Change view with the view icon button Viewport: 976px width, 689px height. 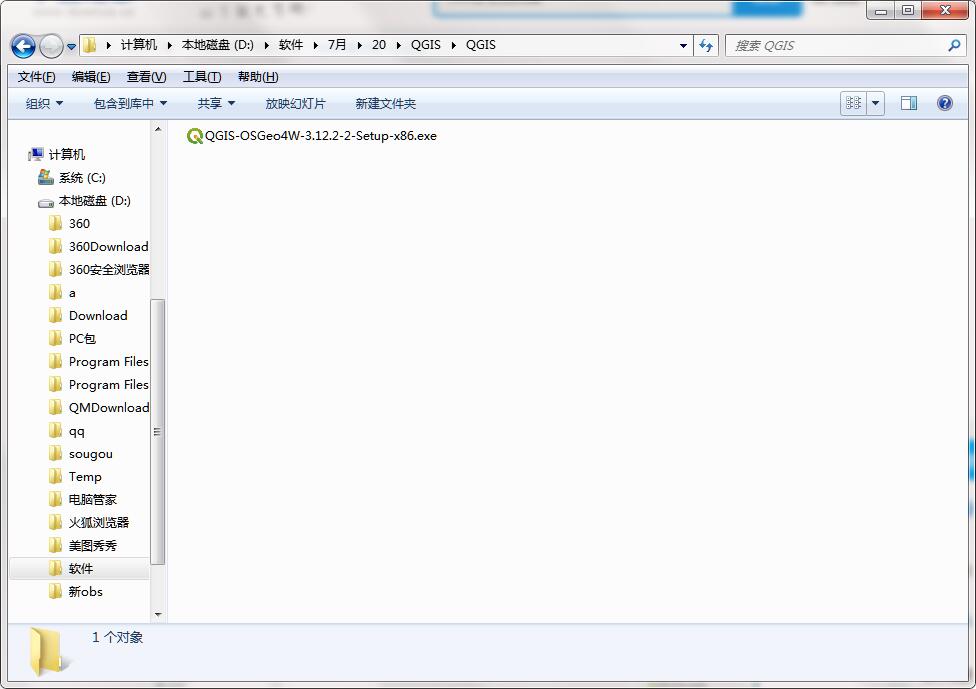(853, 103)
